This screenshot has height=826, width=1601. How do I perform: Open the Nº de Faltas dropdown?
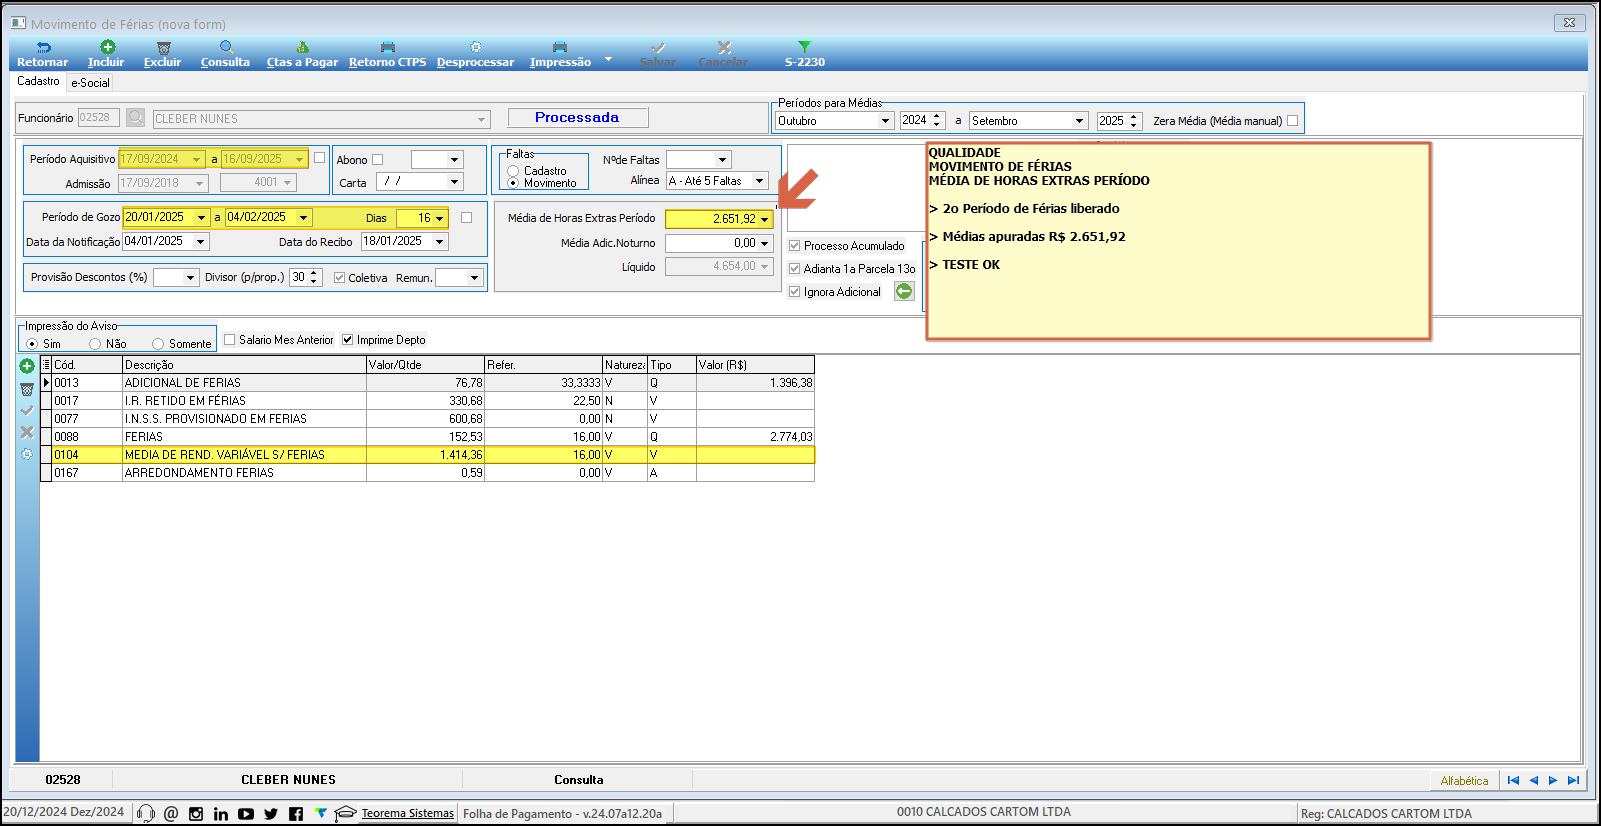click(x=722, y=160)
